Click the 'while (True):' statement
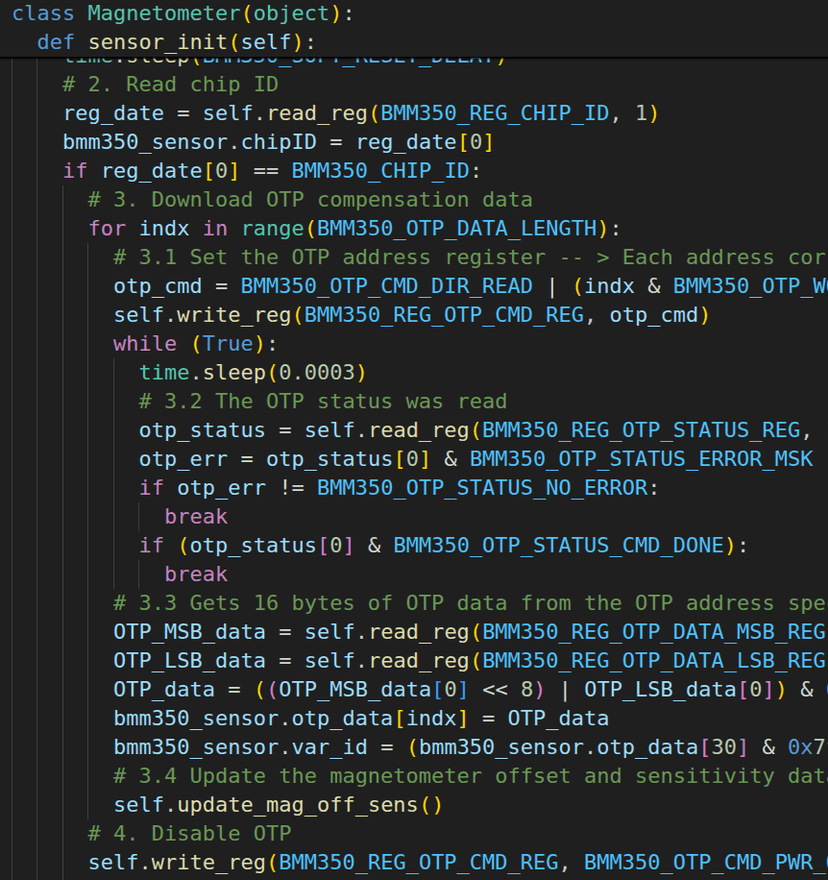The height and width of the screenshot is (880, 828). [x=194, y=344]
